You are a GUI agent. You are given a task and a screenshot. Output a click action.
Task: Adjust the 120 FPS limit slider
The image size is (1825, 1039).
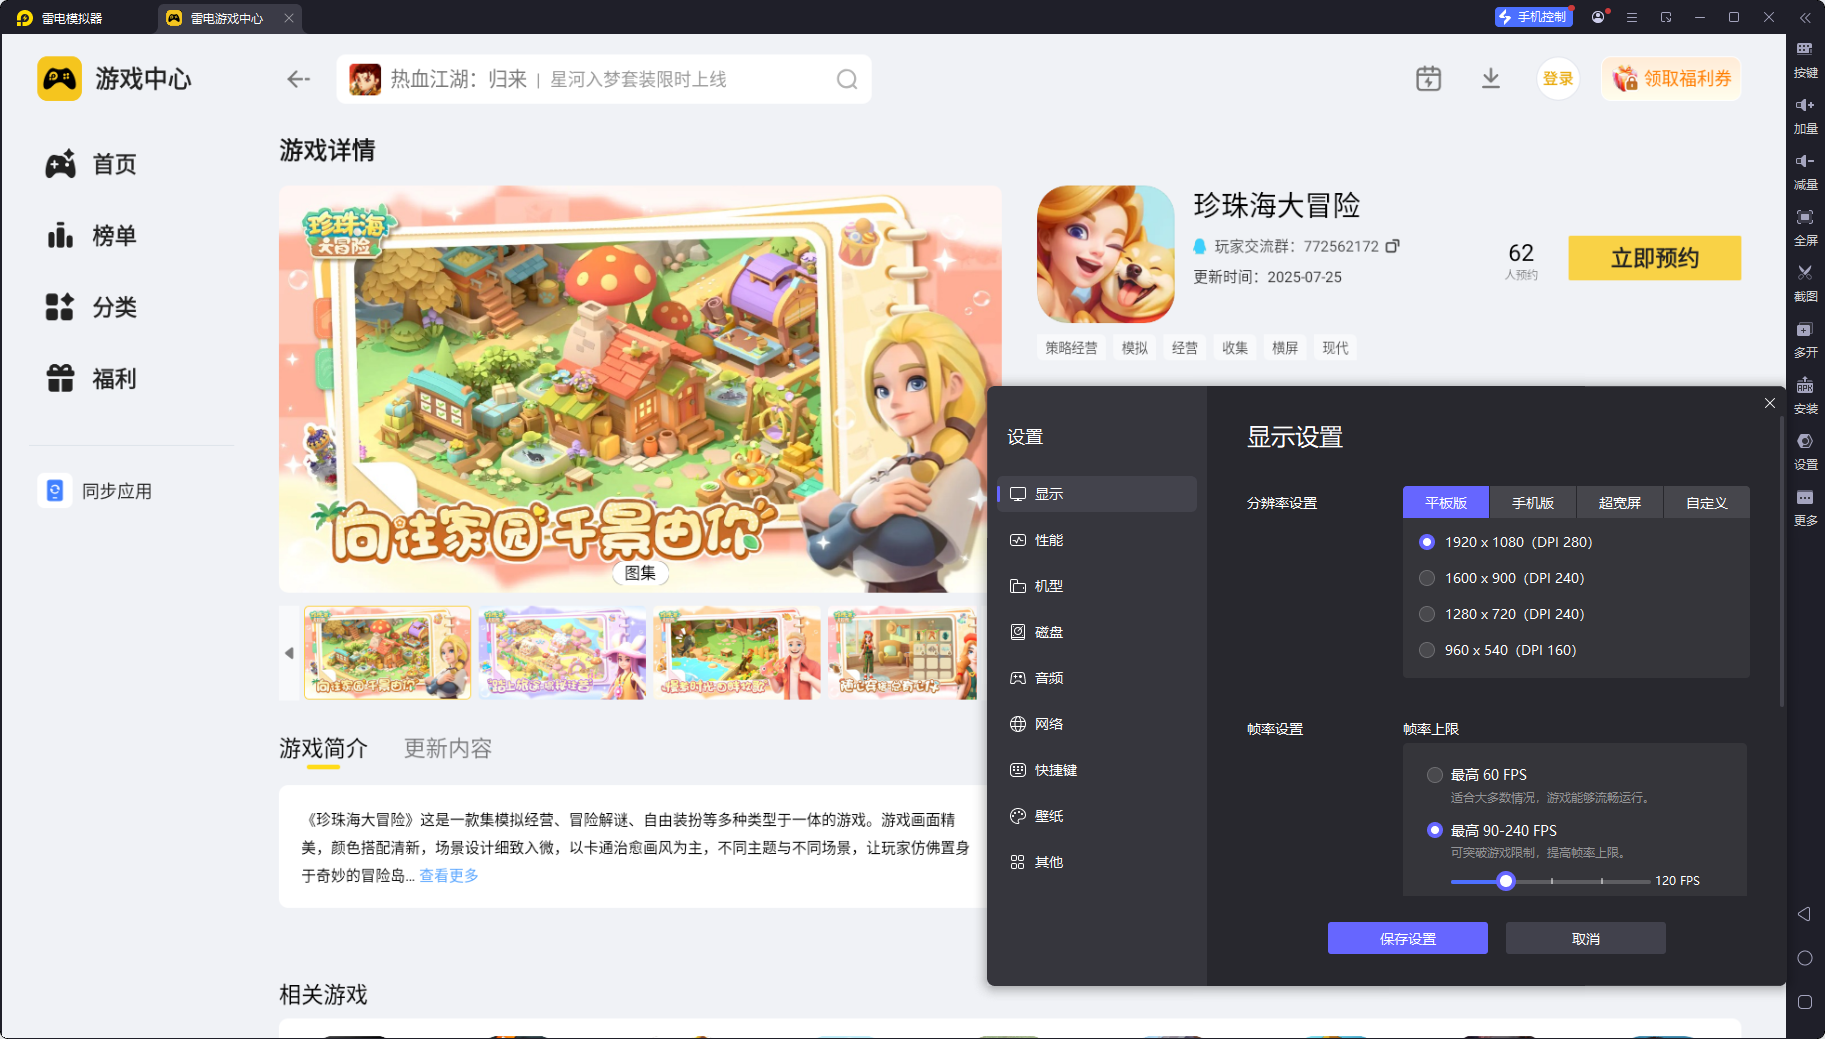click(1506, 881)
